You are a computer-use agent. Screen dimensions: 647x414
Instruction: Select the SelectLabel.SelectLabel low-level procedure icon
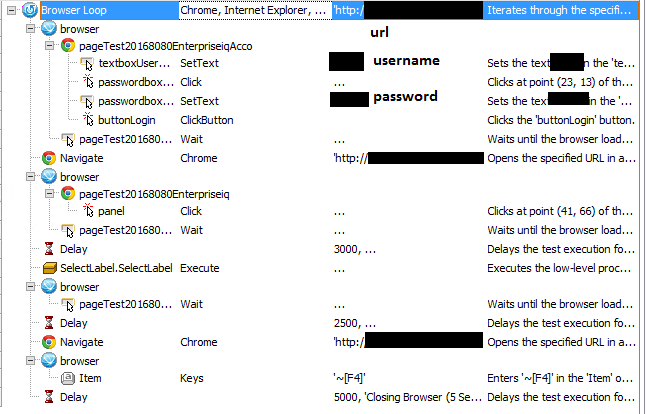click(x=50, y=268)
